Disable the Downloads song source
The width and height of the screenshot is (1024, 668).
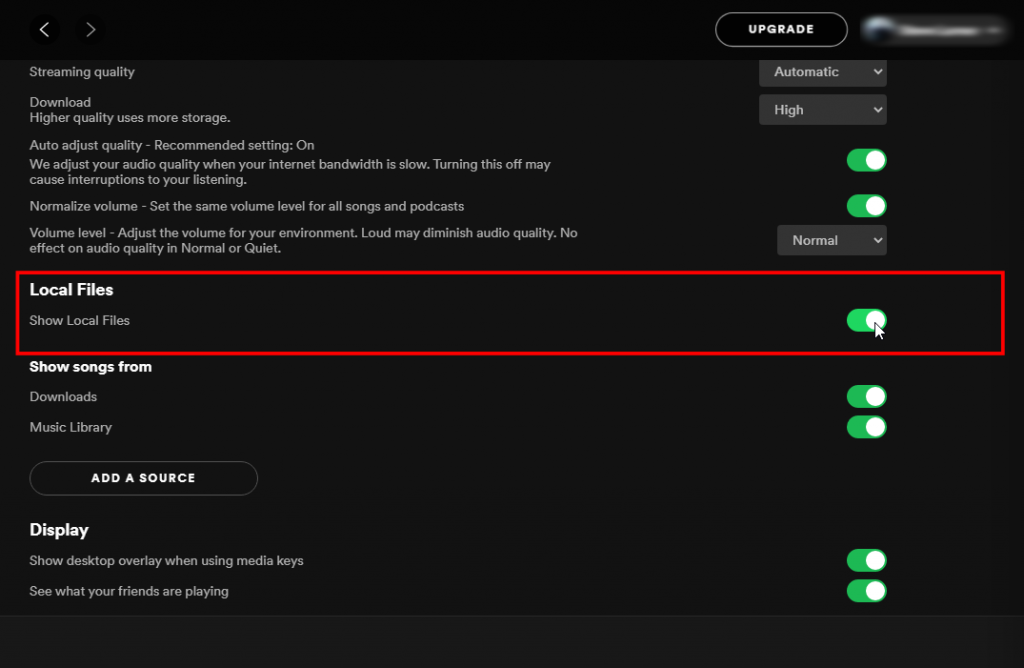(x=866, y=396)
